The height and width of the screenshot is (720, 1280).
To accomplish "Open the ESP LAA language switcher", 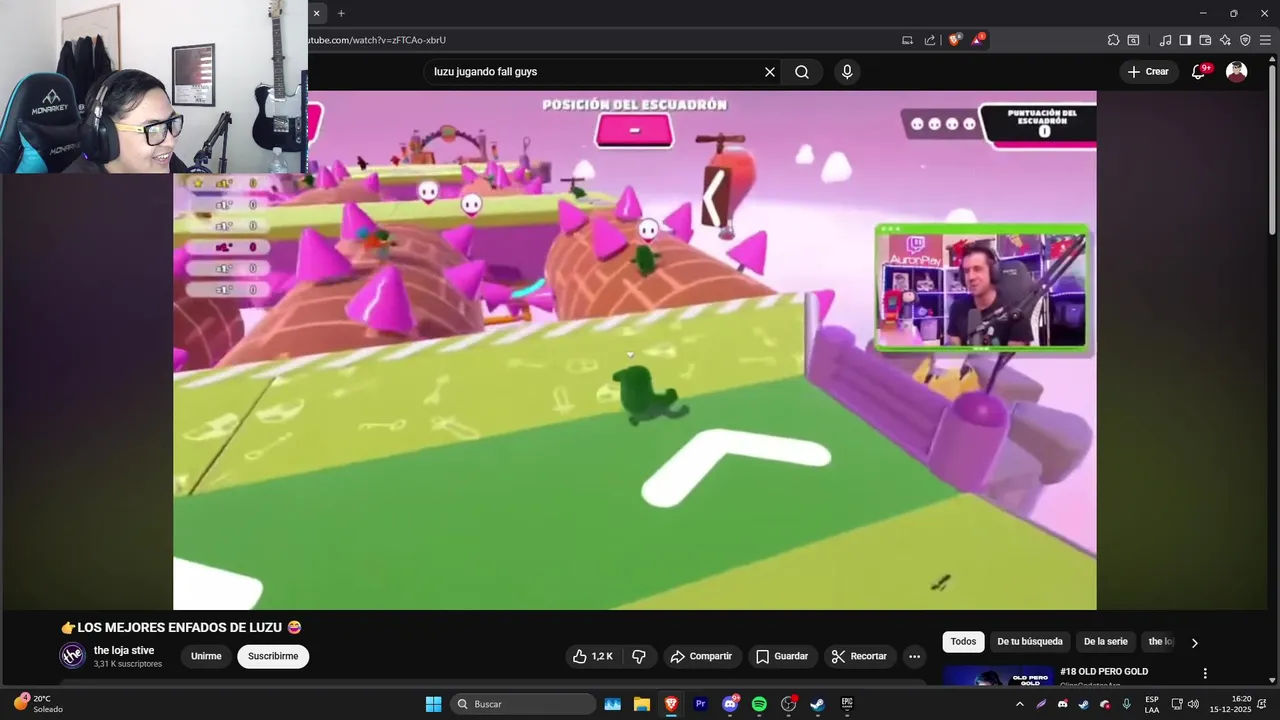I will (x=1152, y=704).
